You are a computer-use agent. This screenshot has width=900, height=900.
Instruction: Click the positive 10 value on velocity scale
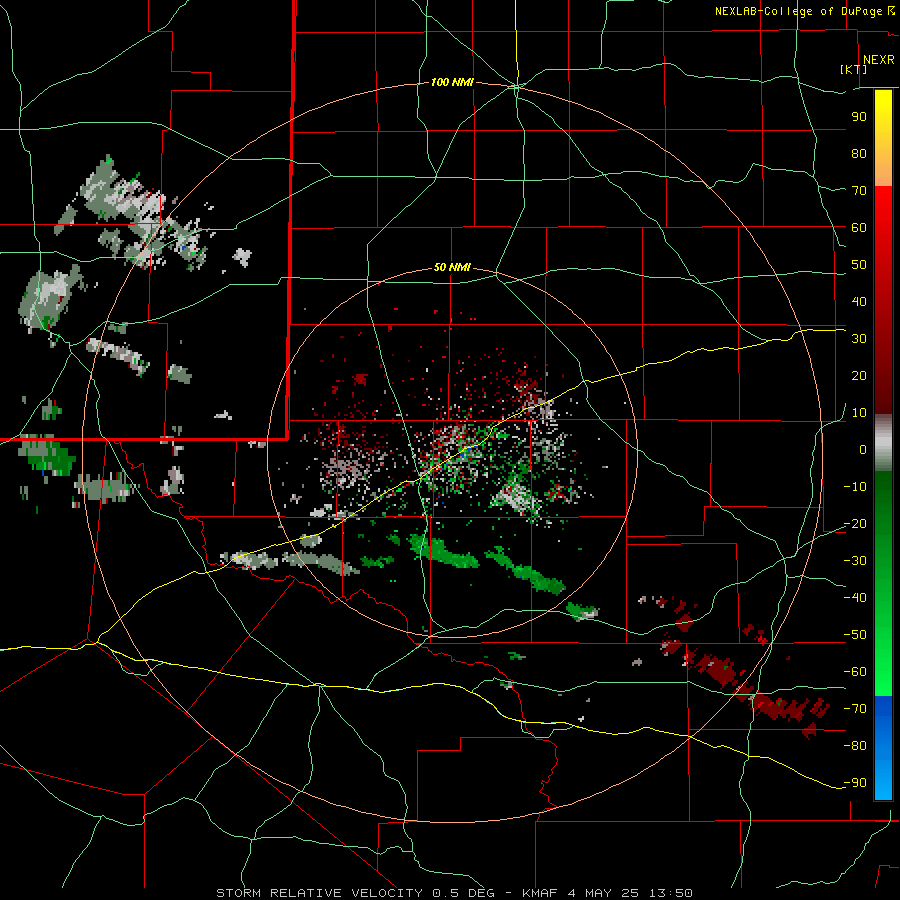pyautogui.click(x=859, y=413)
